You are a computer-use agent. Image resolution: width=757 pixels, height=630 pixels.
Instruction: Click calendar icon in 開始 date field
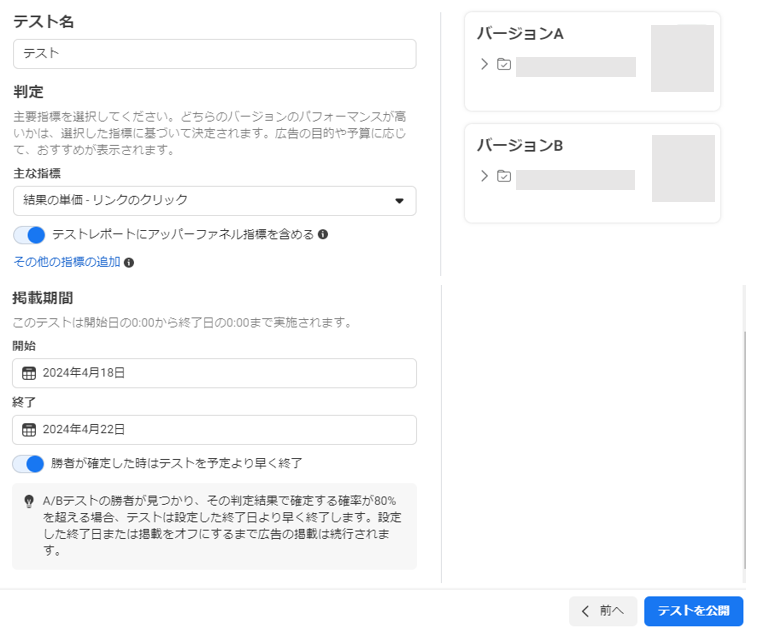point(29,373)
